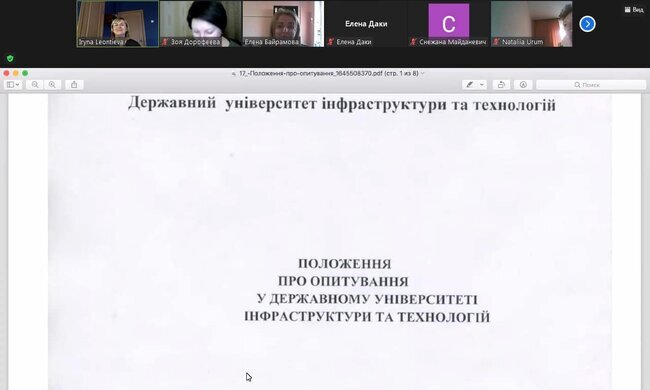650x390 pixels.
Task: Click the document title ПОЛОЖЕННЯ ПРО ОПИТУВАННЯ
Action: (x=344, y=272)
